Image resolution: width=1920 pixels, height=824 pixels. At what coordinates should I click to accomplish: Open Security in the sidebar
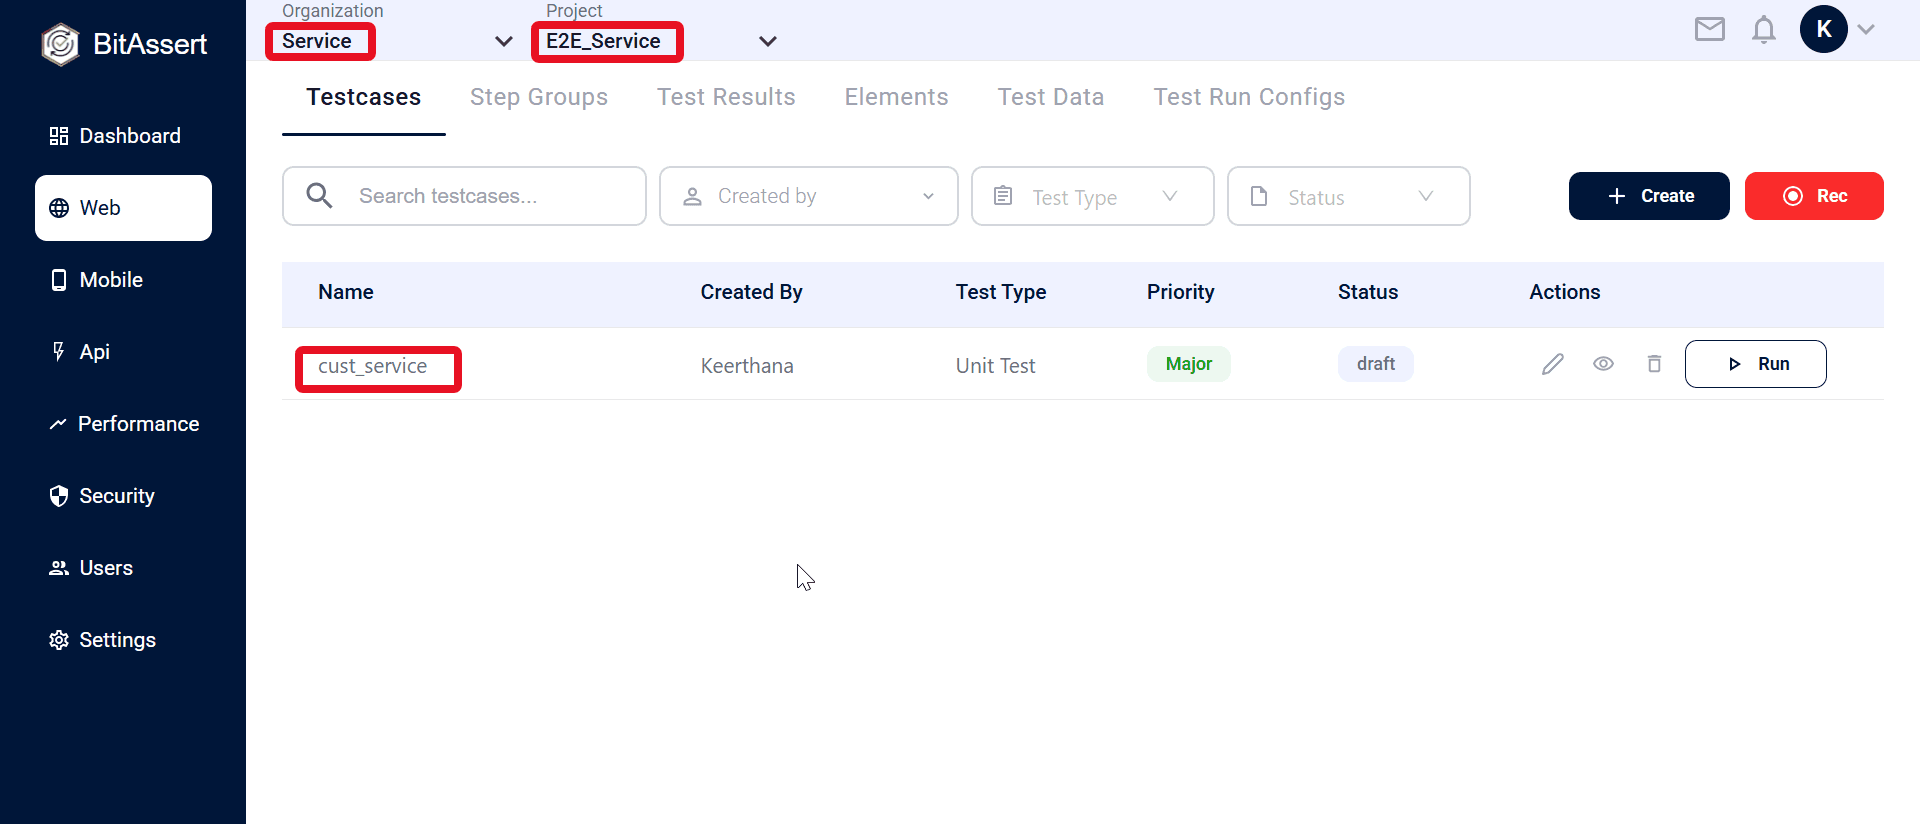click(x=123, y=496)
